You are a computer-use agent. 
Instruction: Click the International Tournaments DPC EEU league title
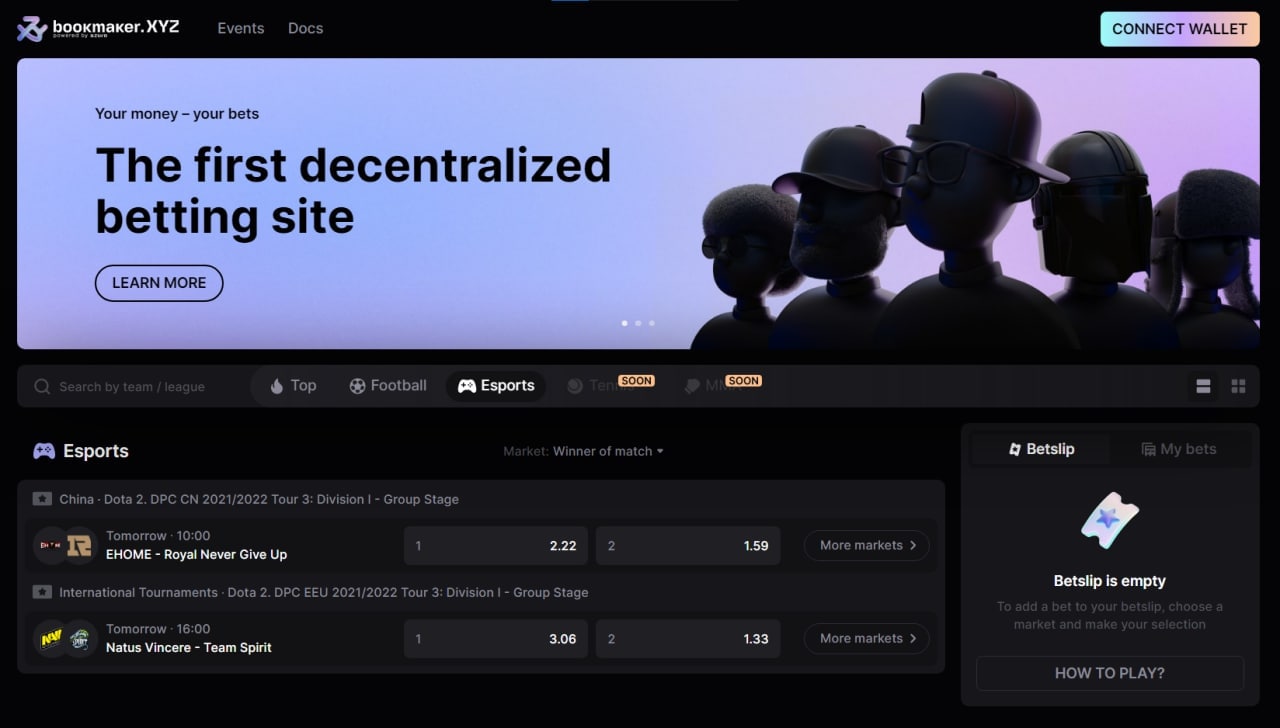[324, 592]
